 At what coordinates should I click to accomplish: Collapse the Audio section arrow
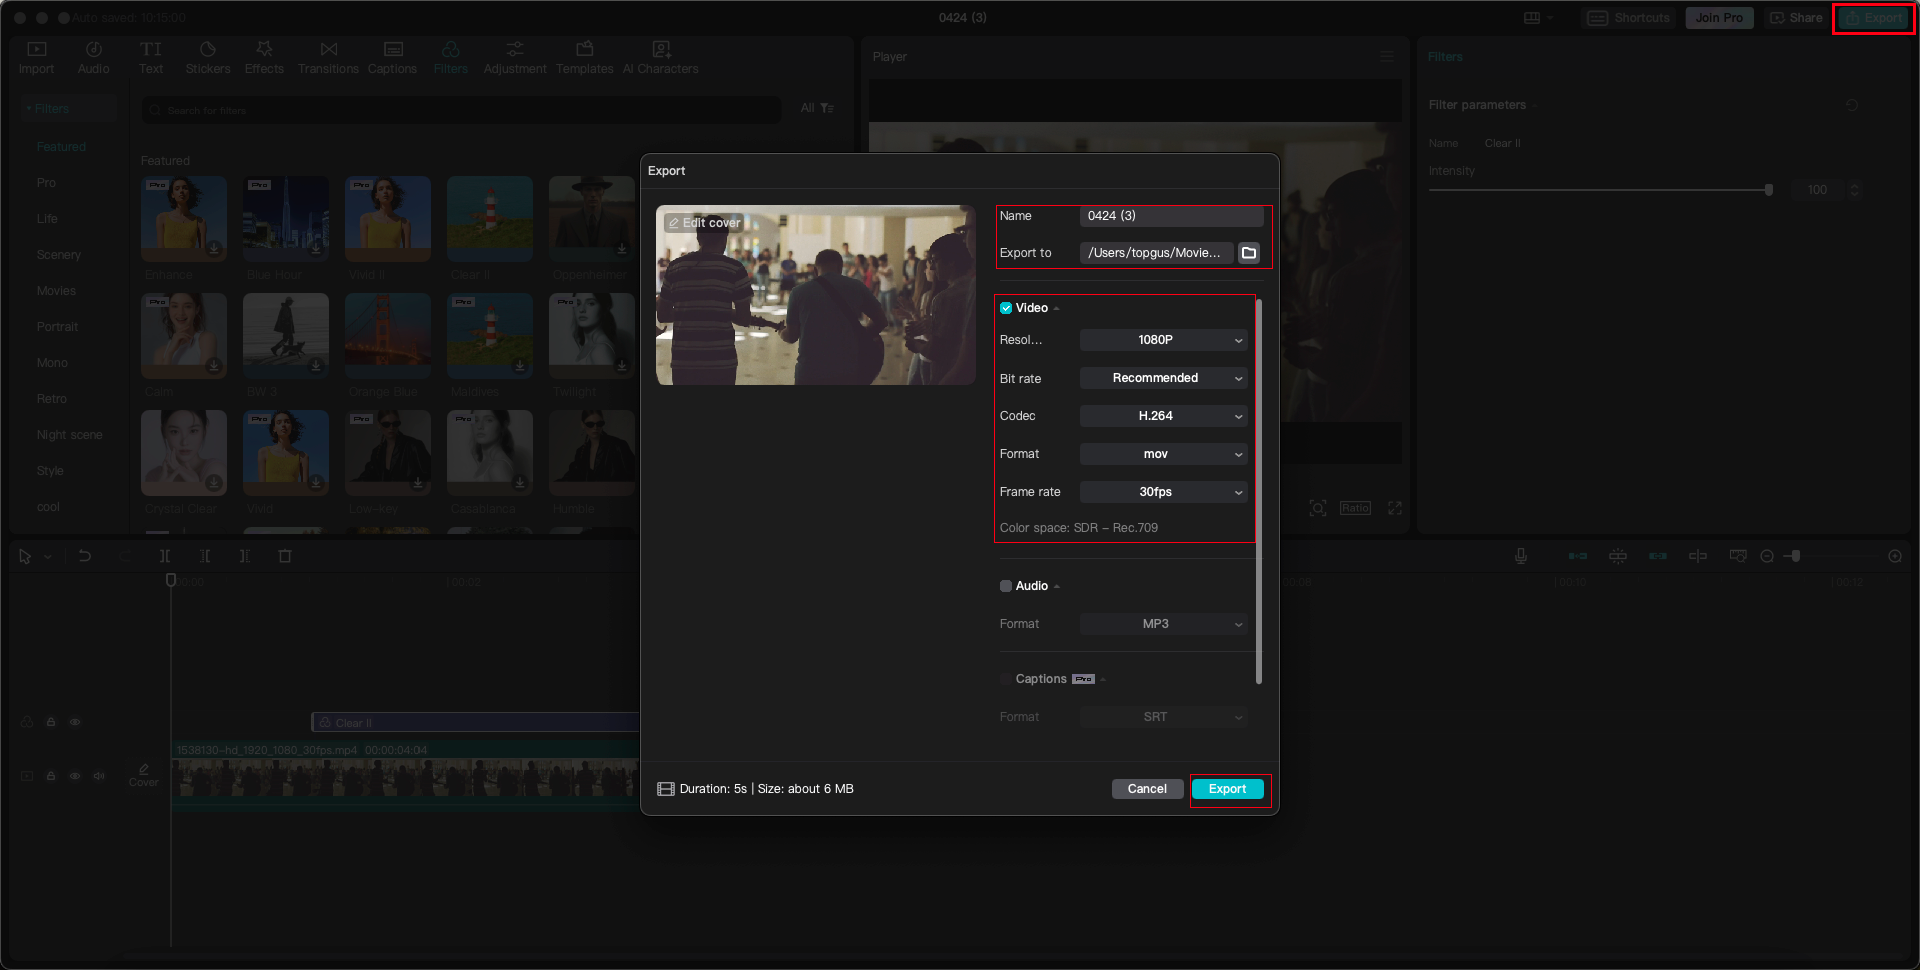pyautogui.click(x=1057, y=587)
